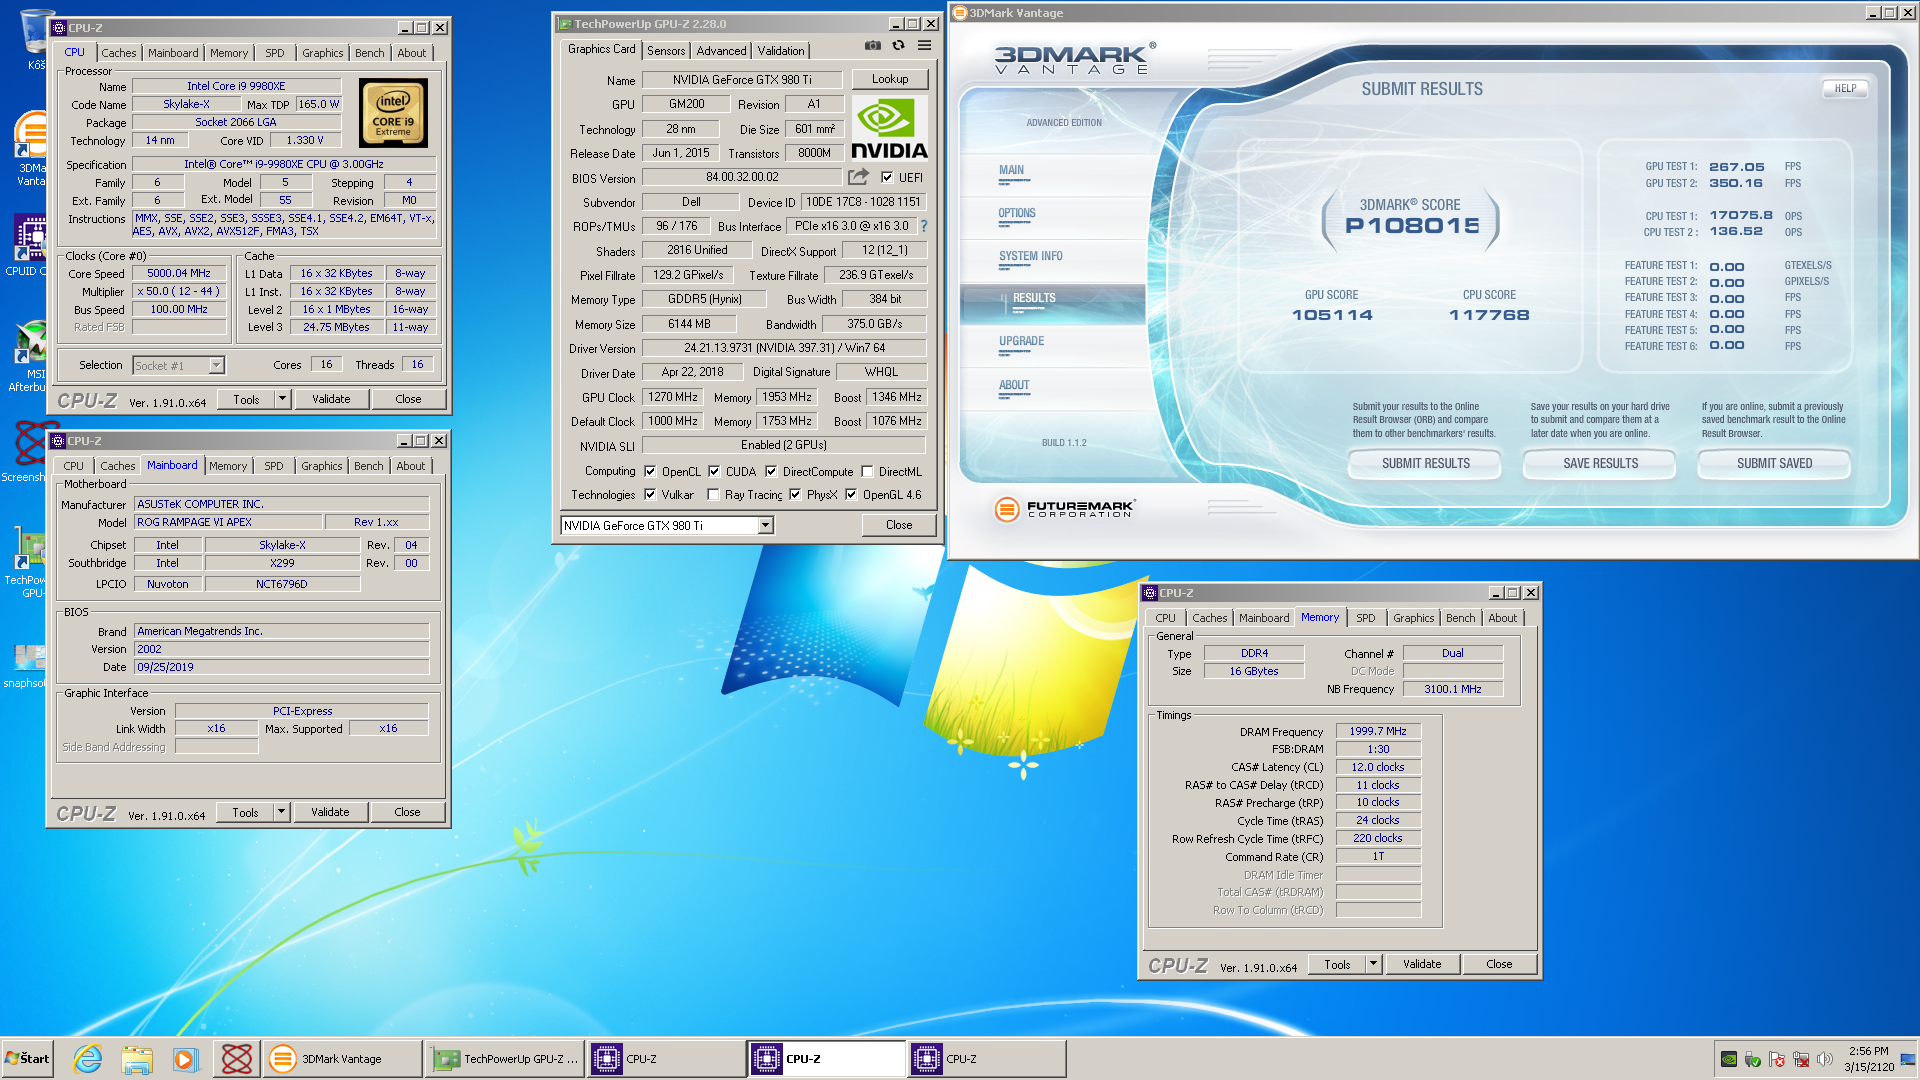
Task: Enable the DirectML checkbox
Action: [867, 471]
